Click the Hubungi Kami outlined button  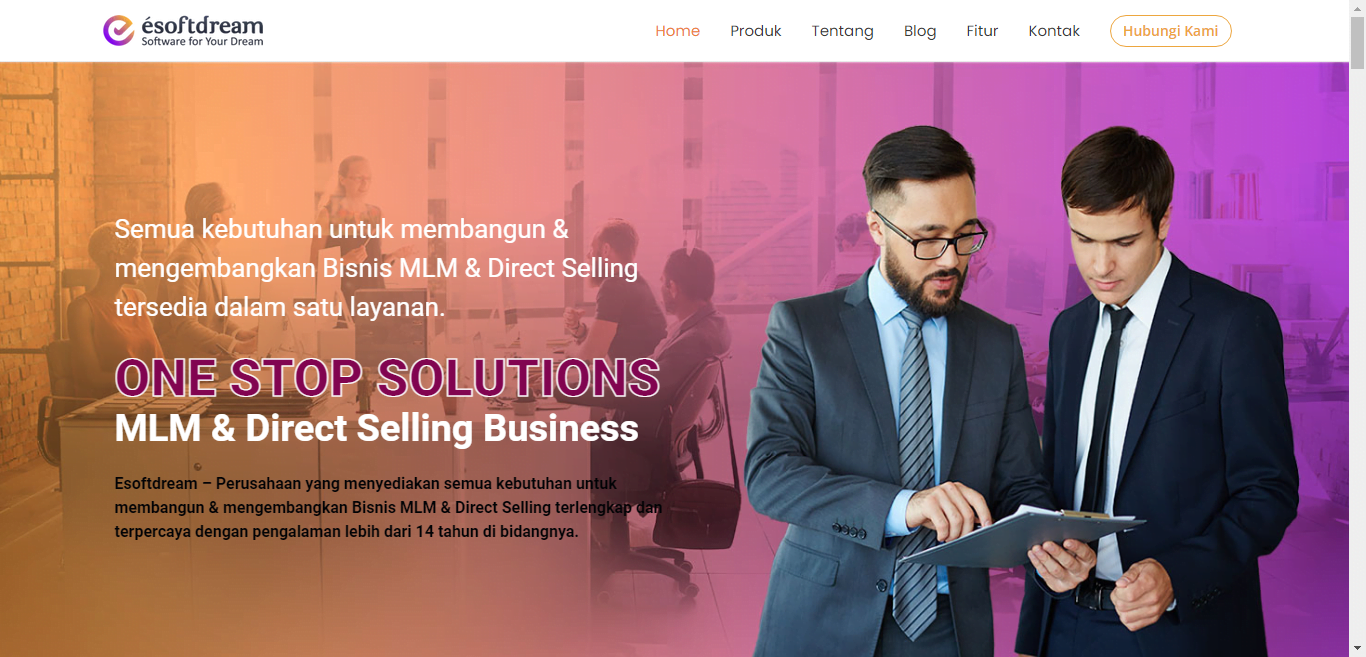pos(1170,31)
